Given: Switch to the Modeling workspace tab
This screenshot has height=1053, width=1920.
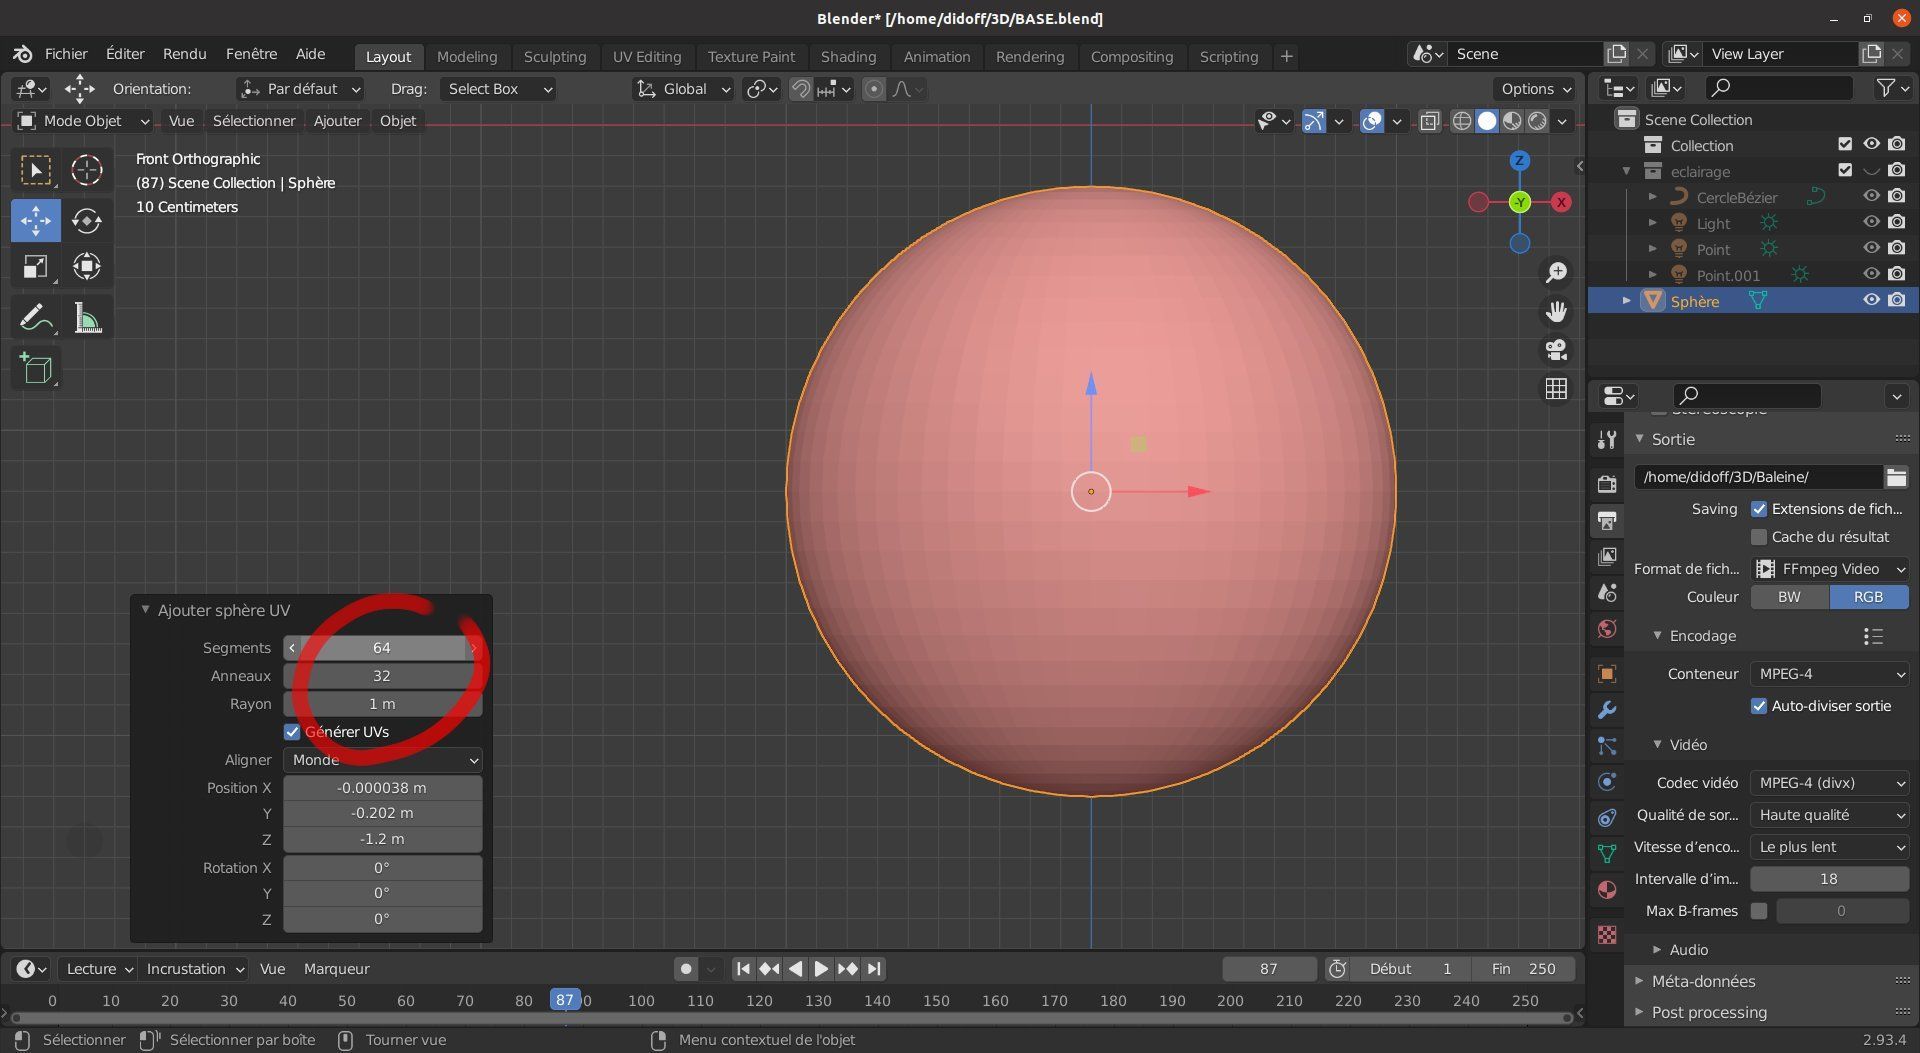Looking at the screenshot, I should (467, 57).
